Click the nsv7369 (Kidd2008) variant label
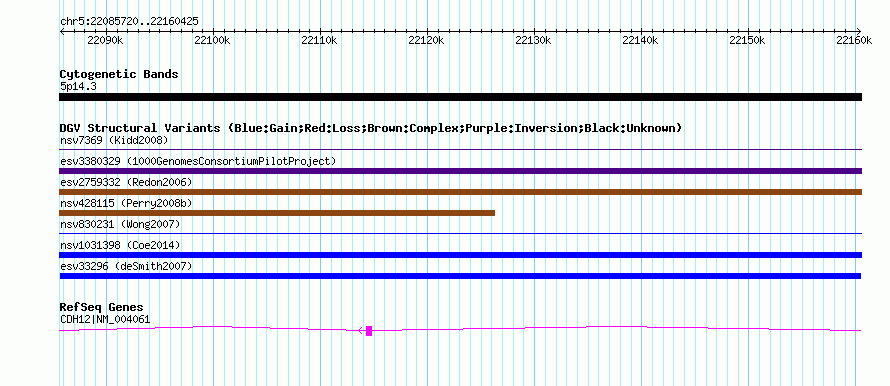Image resolution: width=890 pixels, height=386 pixels. pos(114,140)
